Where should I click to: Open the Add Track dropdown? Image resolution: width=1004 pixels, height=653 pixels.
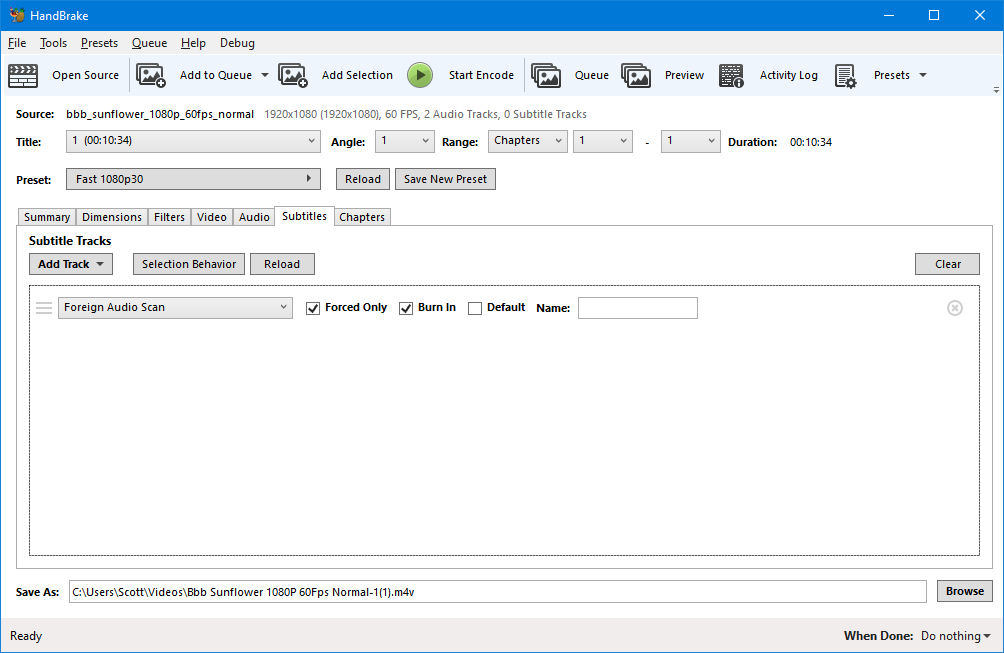coord(70,263)
